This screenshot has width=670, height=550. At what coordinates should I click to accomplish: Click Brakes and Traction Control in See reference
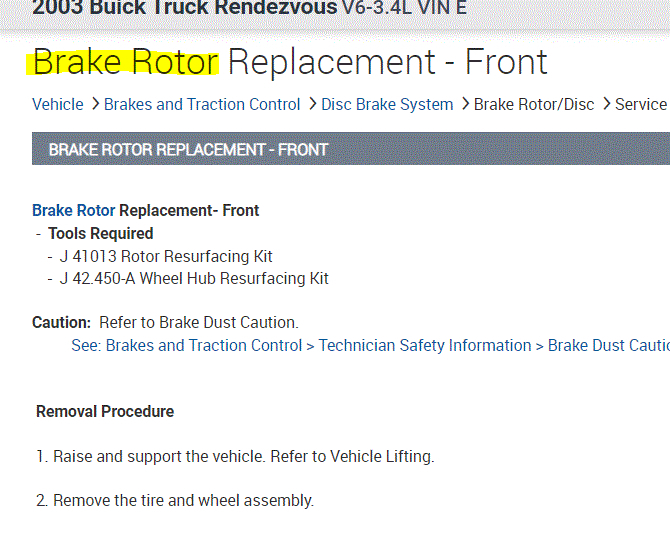click(204, 345)
